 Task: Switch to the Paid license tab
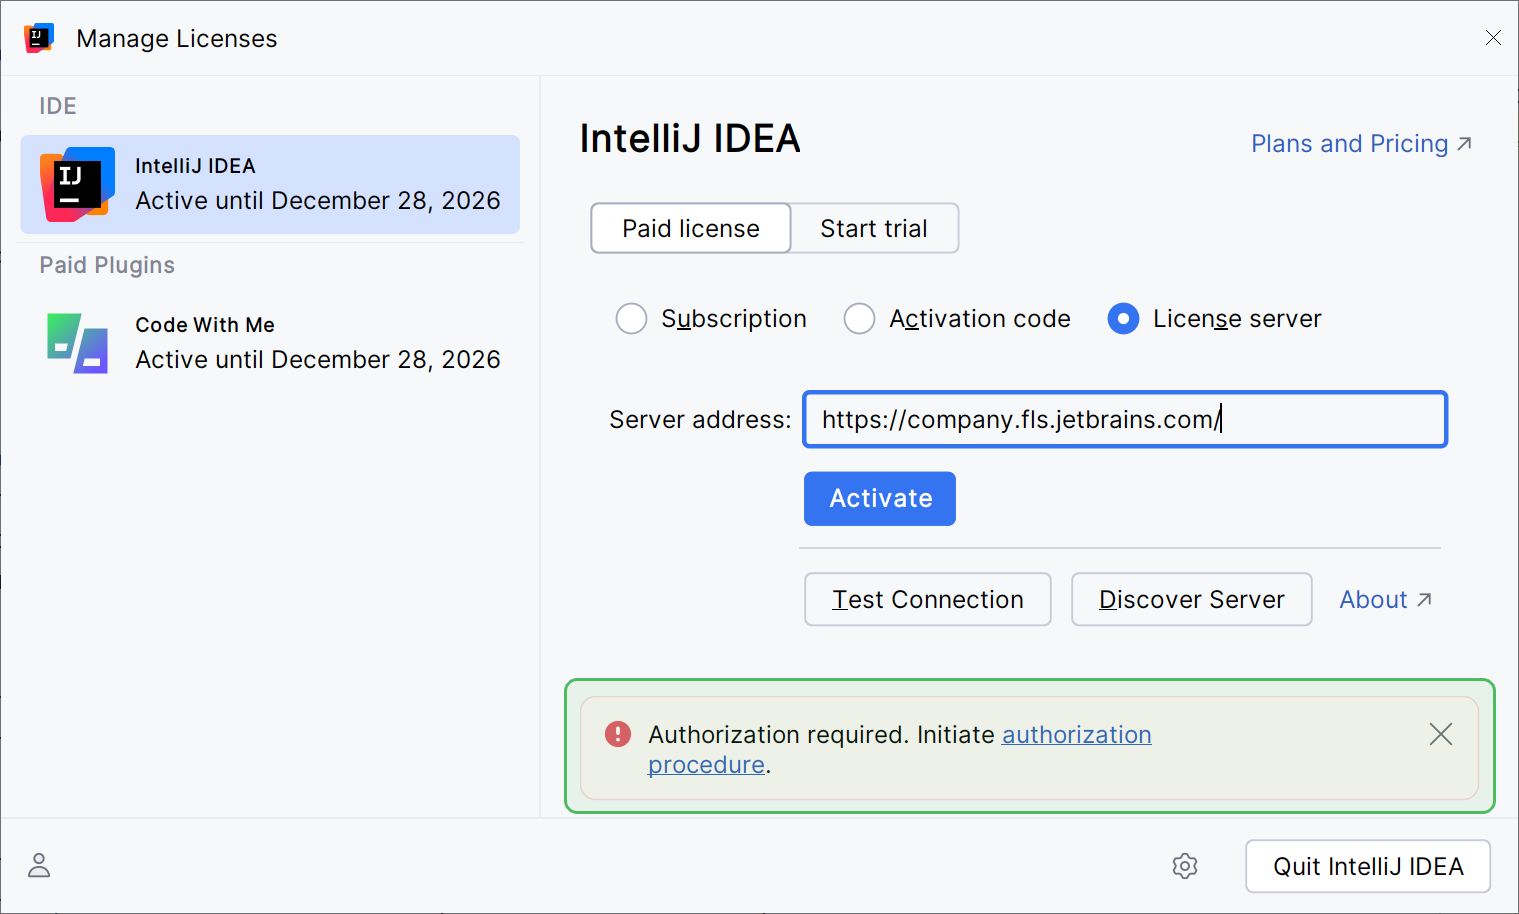coord(689,228)
